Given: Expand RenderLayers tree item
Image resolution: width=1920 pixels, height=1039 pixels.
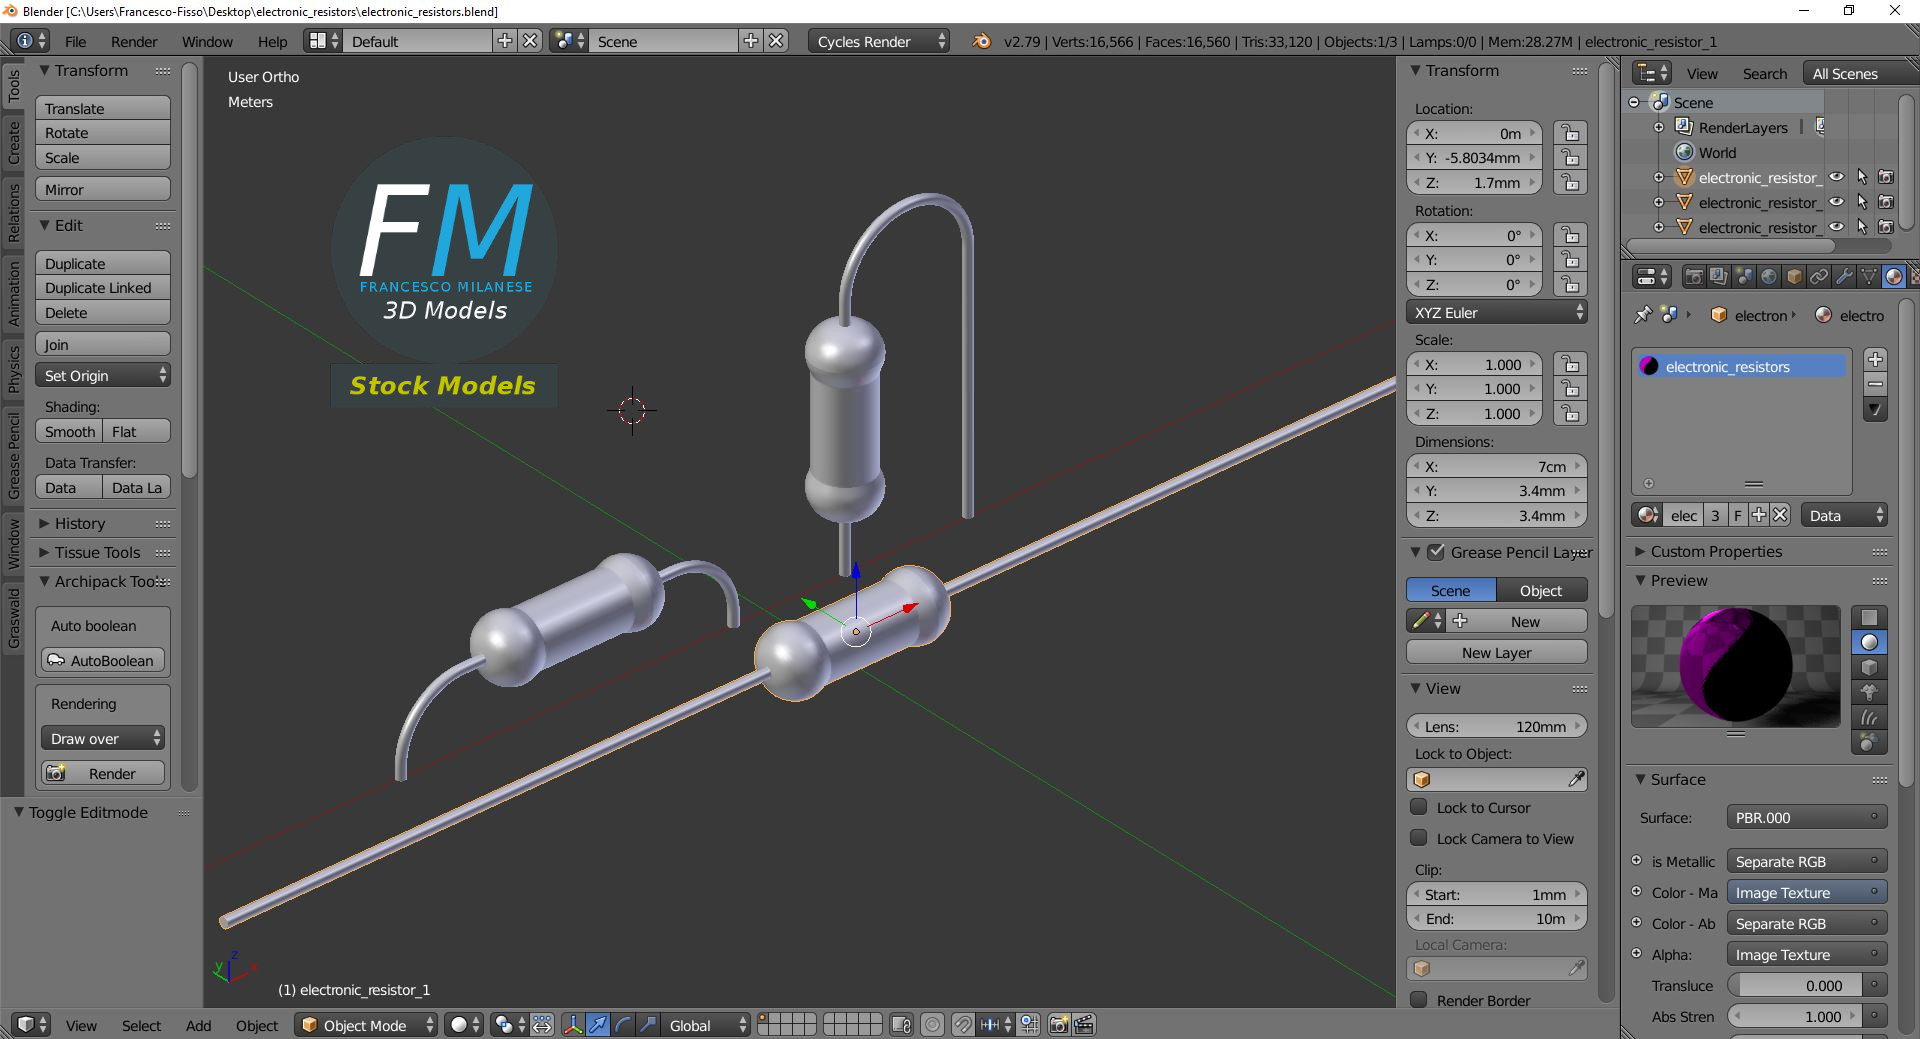Looking at the screenshot, I should (x=1659, y=127).
